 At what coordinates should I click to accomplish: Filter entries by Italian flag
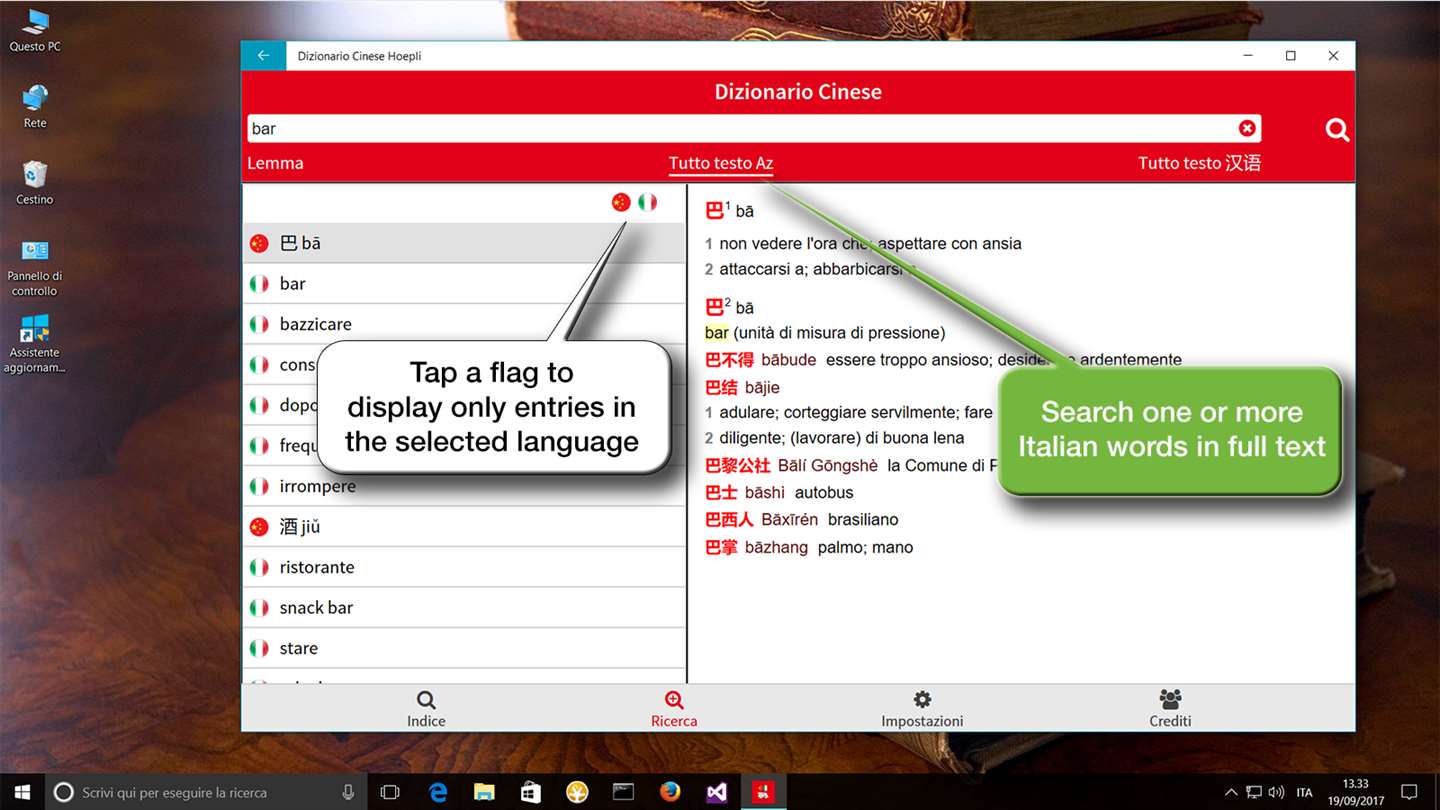click(647, 202)
